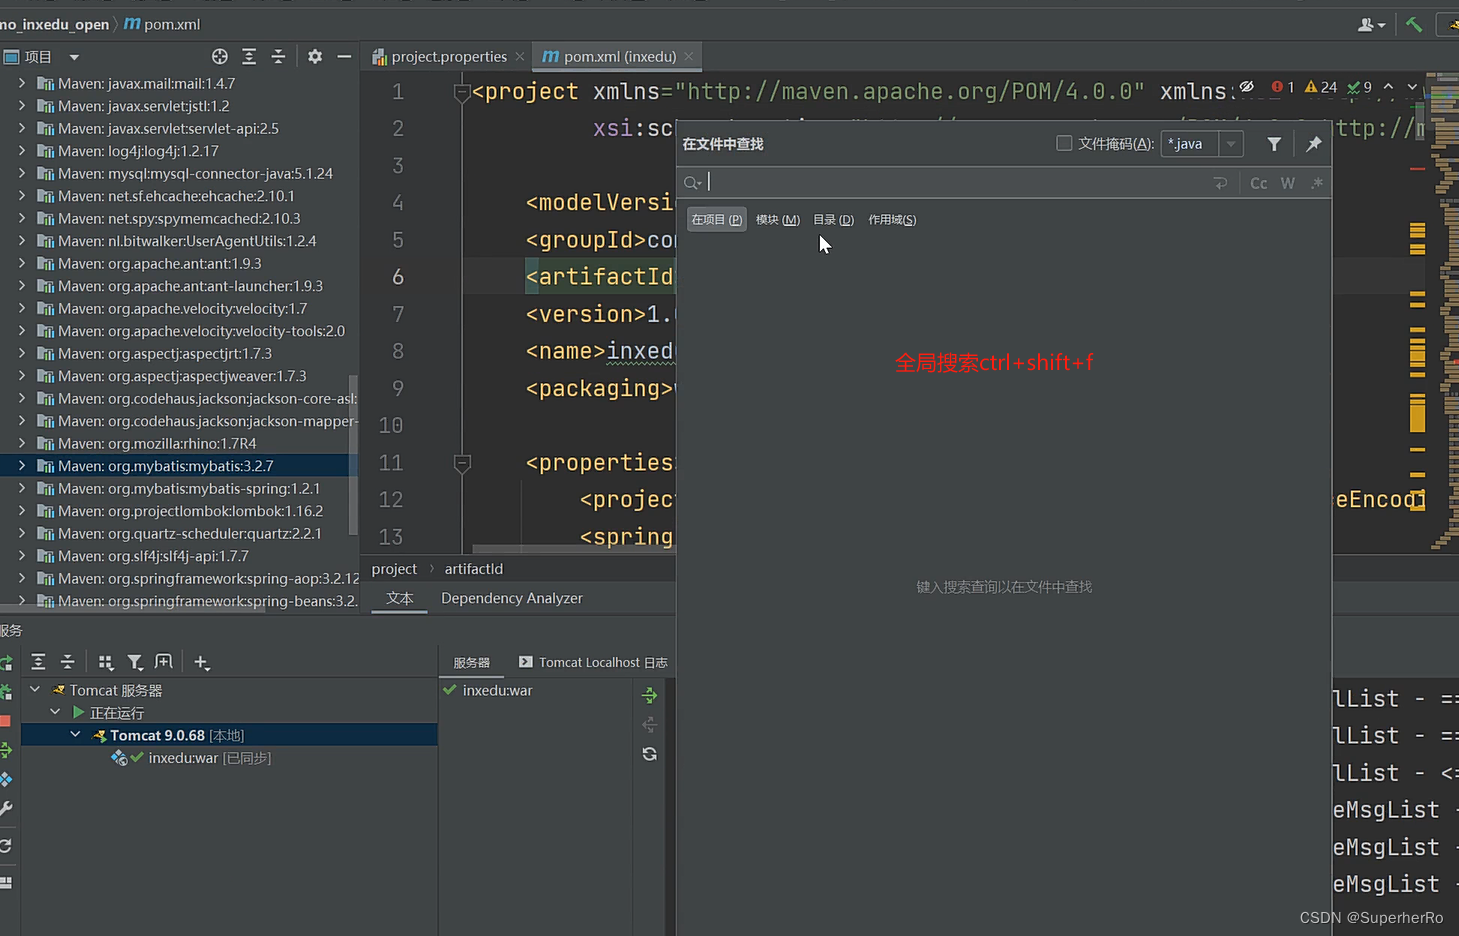The width and height of the screenshot is (1459, 936).
Task: Click Open in New Tab services icon
Action: 164,662
